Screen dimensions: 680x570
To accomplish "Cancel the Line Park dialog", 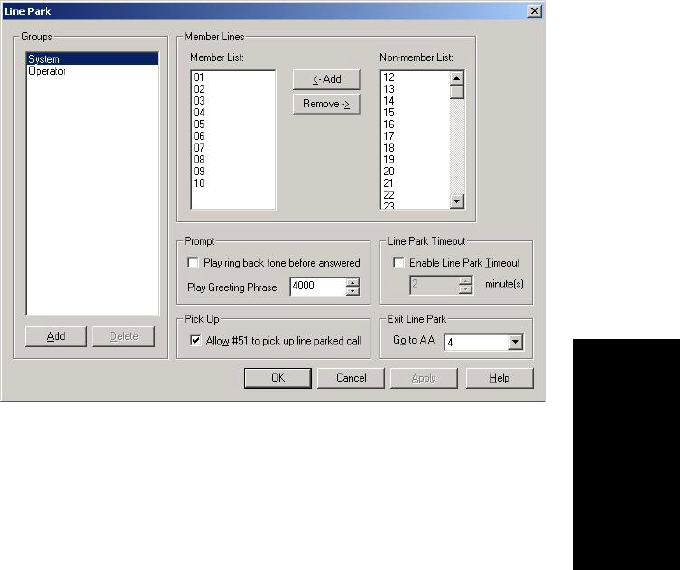I will click(x=351, y=378).
